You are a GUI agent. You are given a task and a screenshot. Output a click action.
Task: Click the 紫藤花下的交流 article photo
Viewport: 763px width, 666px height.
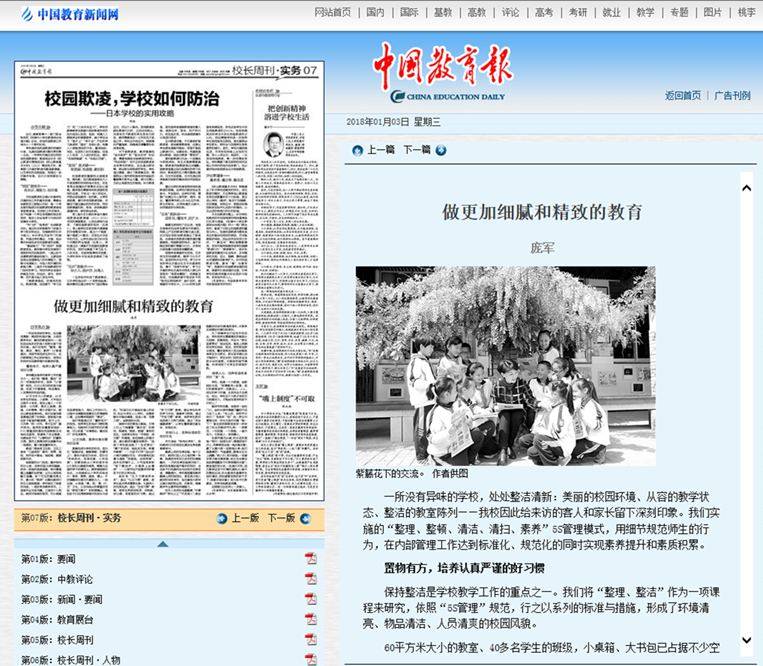click(x=506, y=365)
